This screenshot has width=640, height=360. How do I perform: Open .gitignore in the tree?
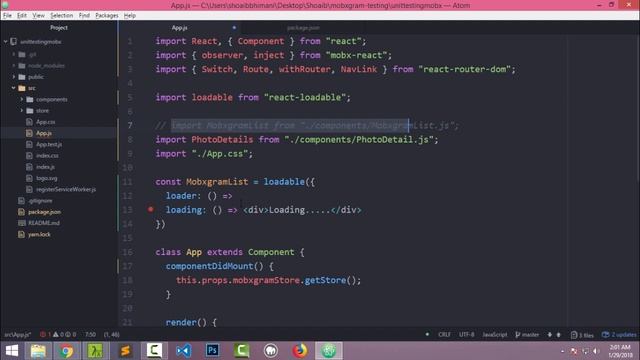[40, 201]
